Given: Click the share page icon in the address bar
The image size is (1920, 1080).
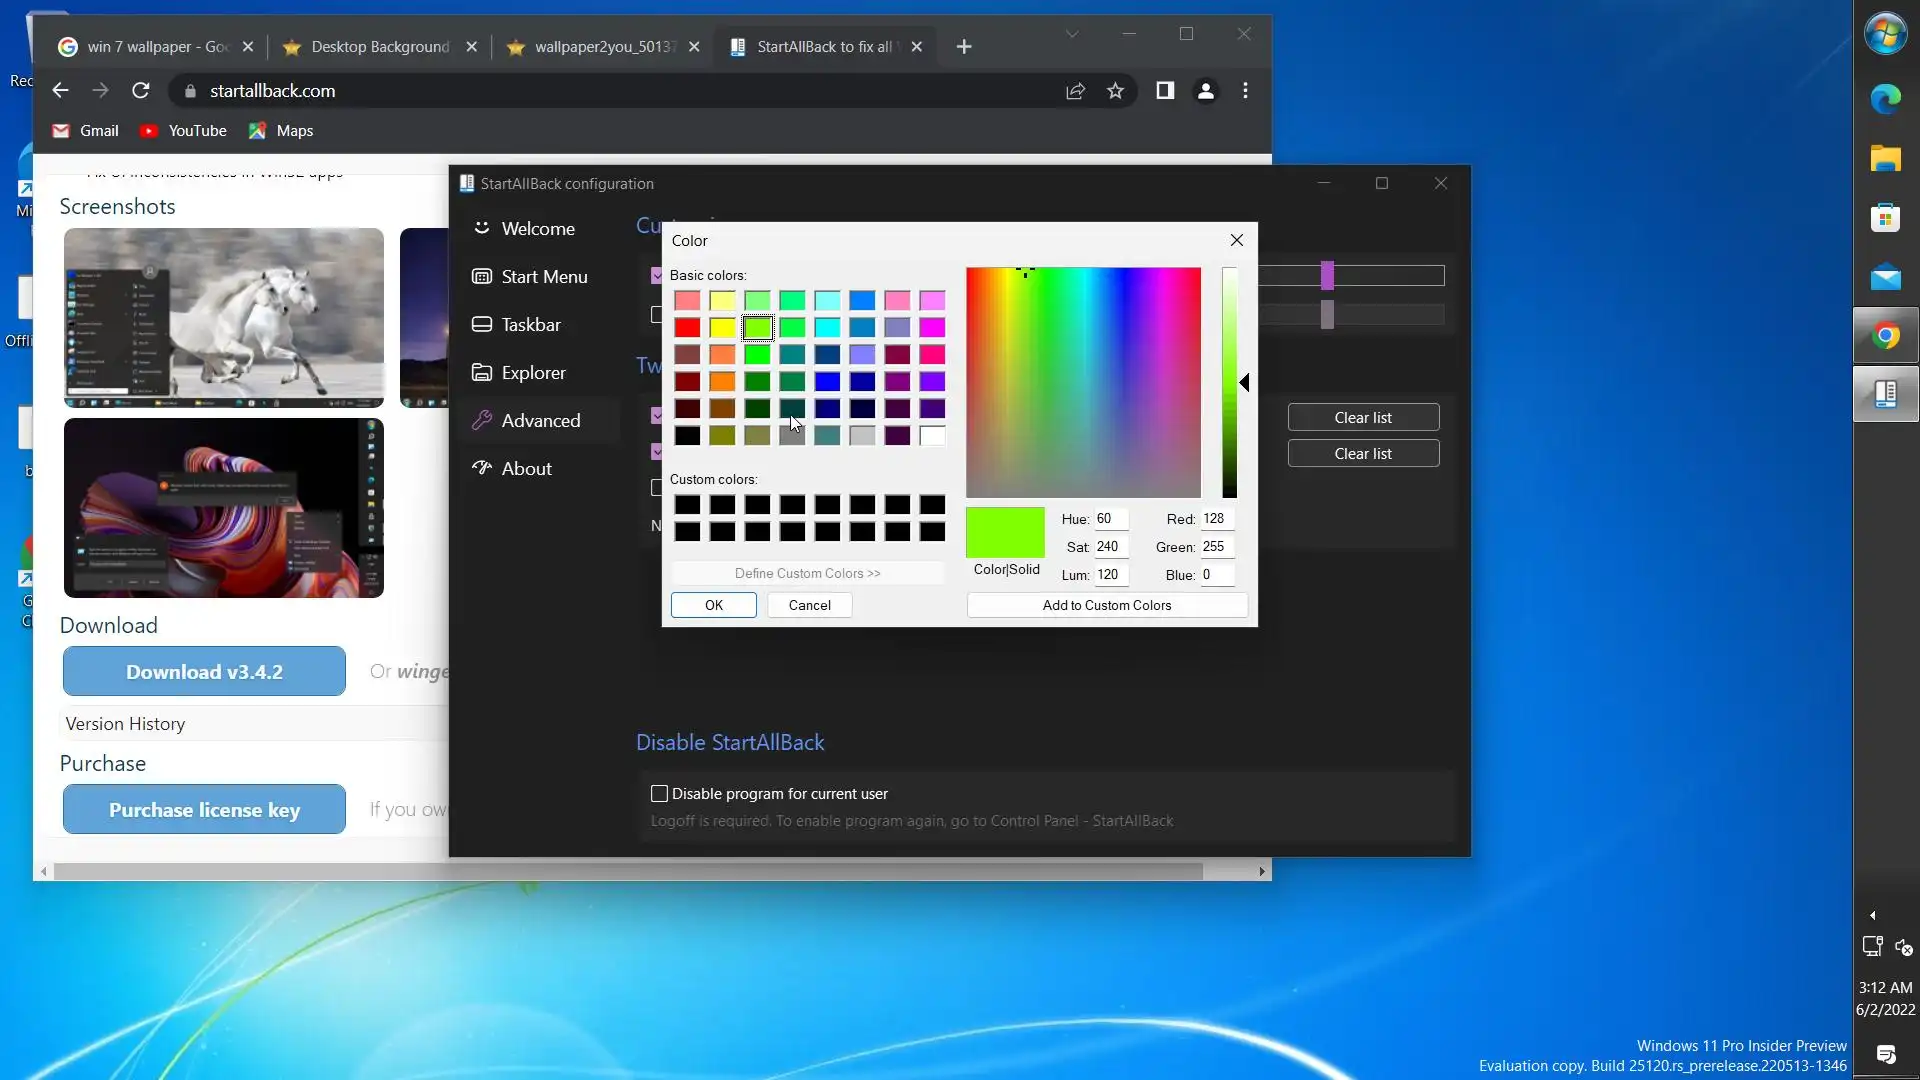Looking at the screenshot, I should point(1075,91).
